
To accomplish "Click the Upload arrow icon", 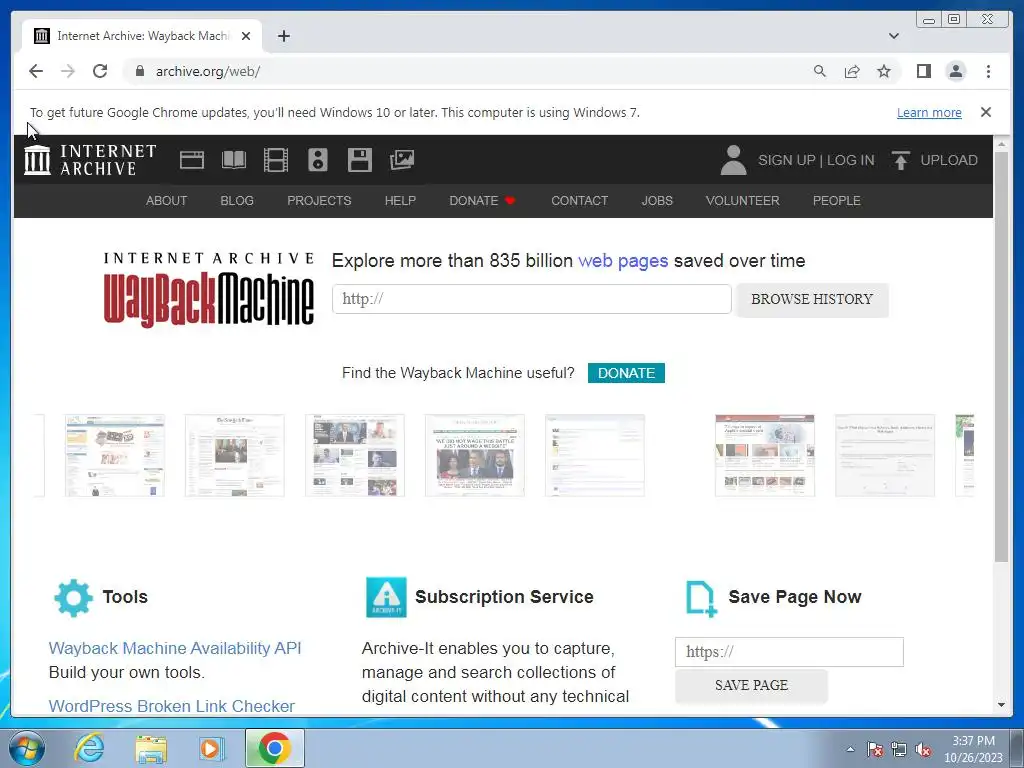I will pyautogui.click(x=901, y=160).
